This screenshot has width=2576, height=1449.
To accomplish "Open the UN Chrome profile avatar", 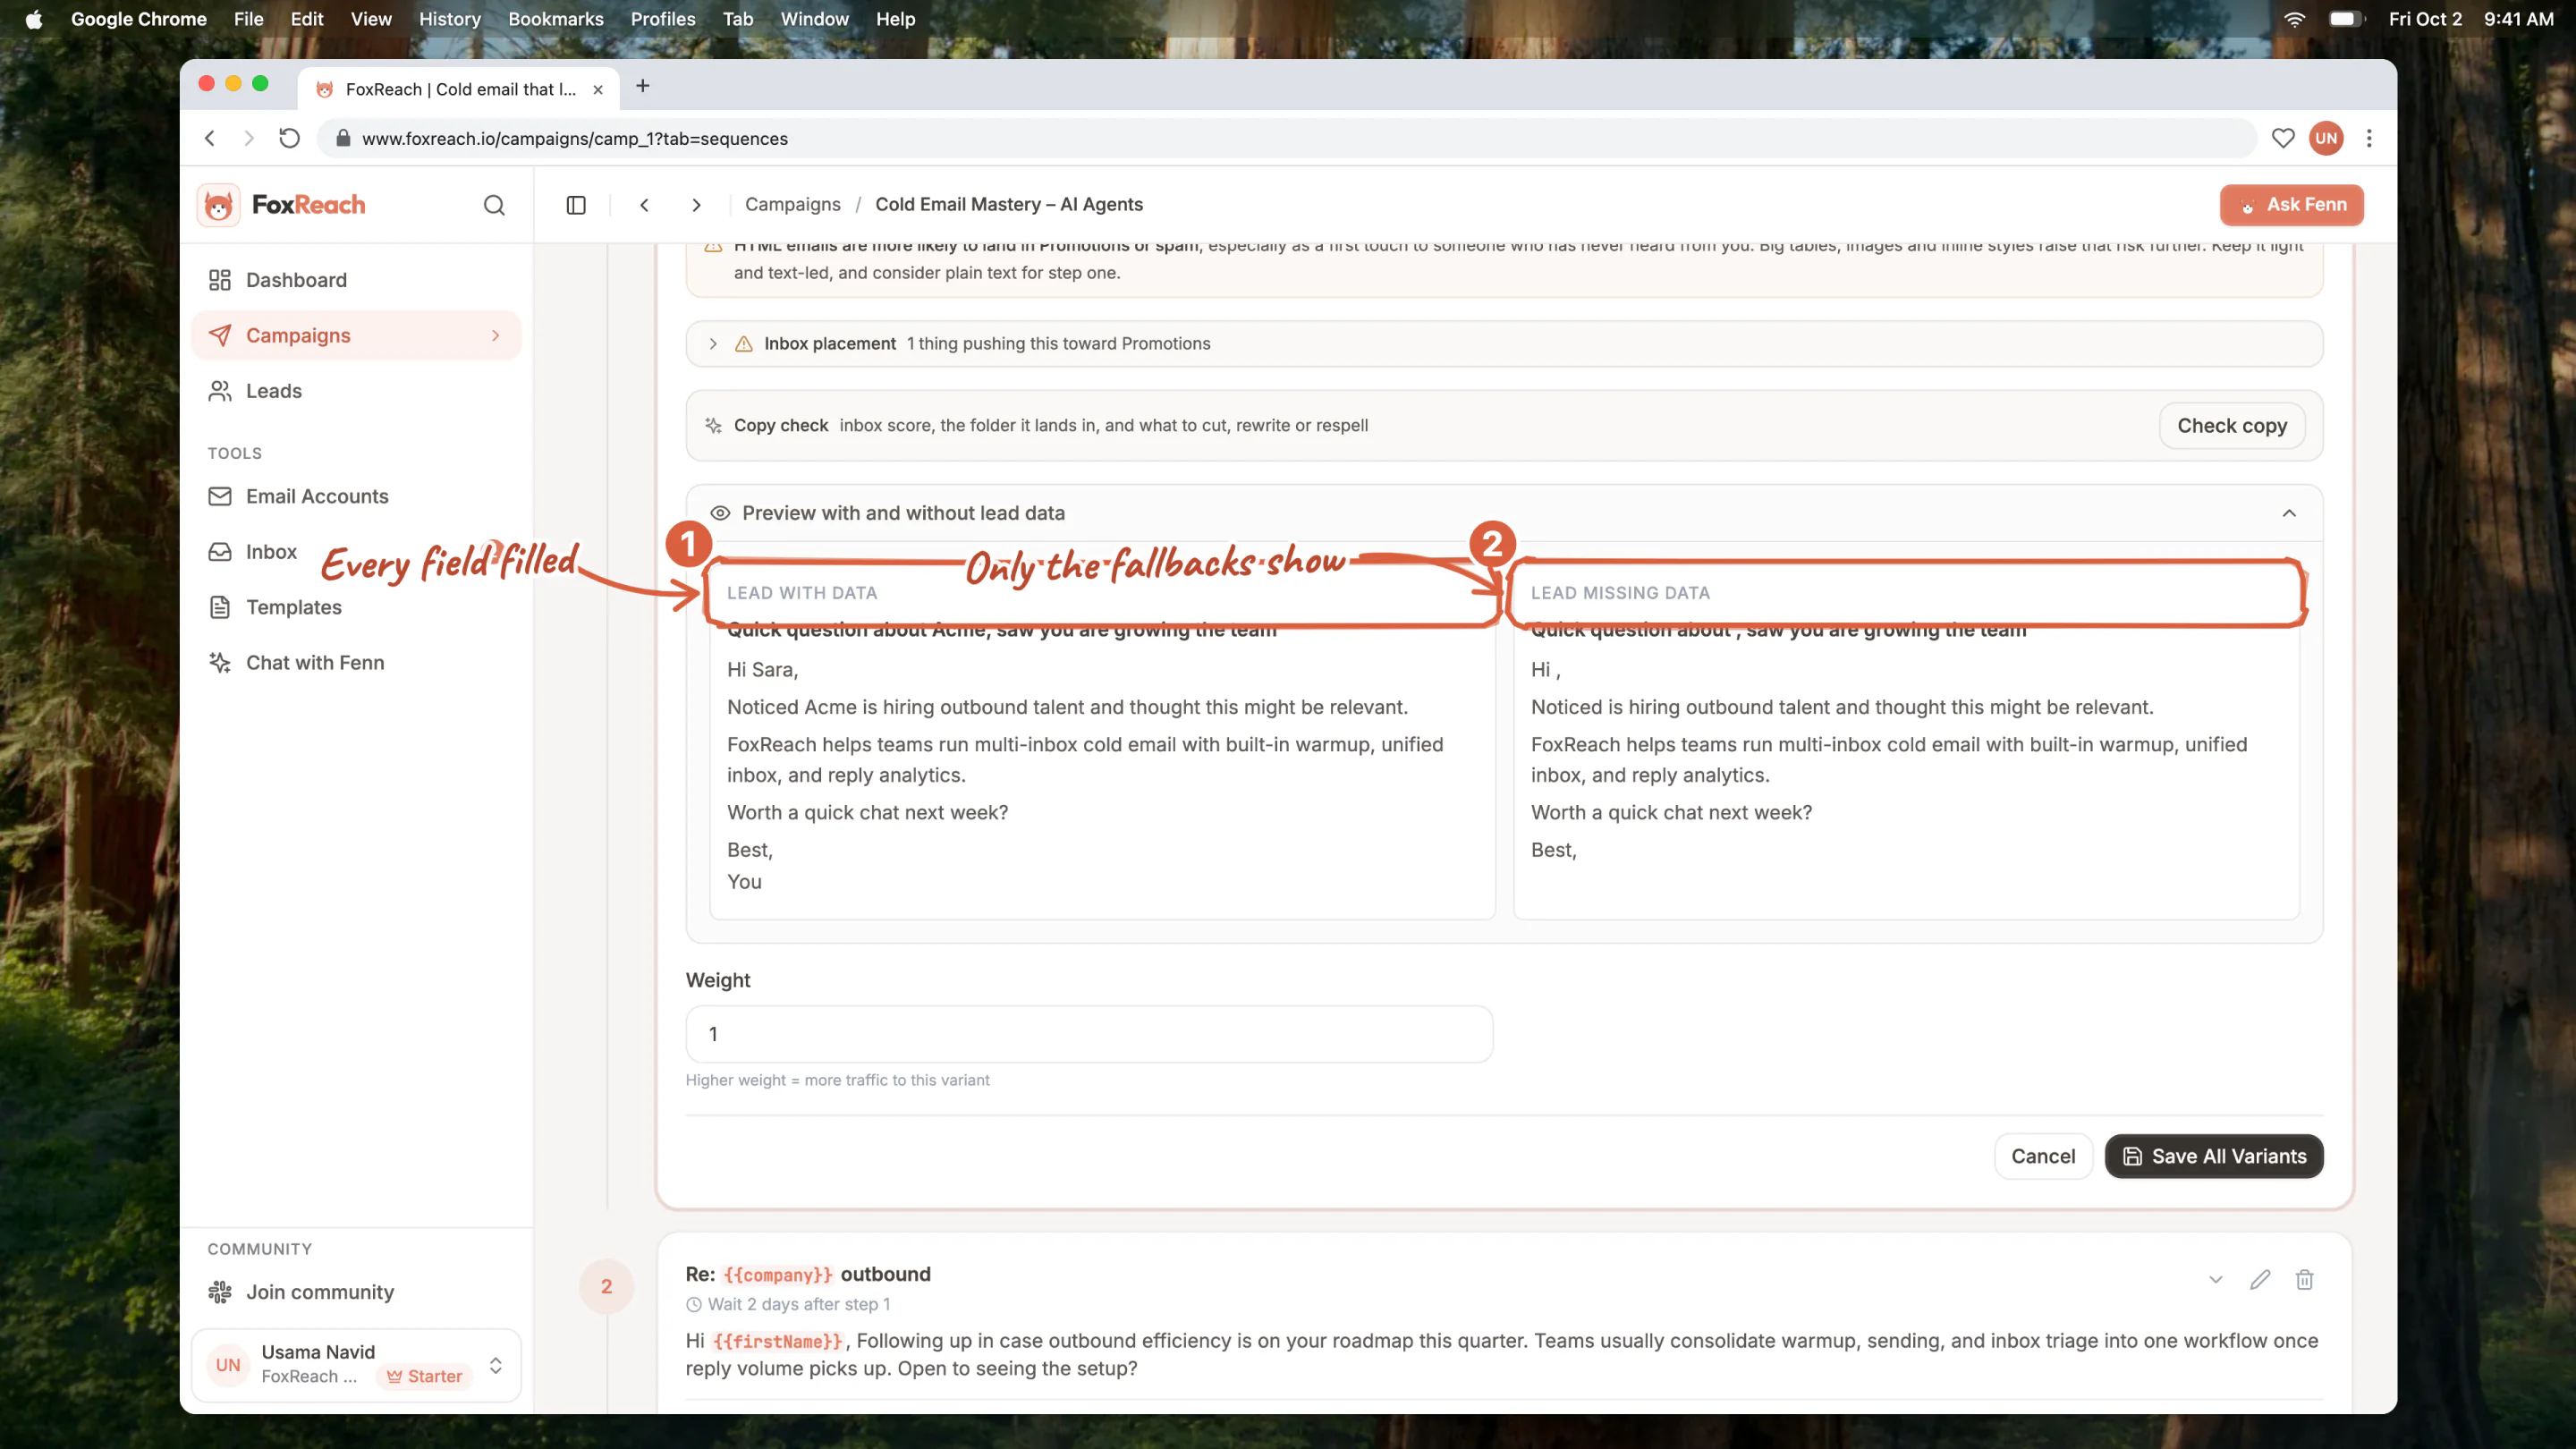I will click(2326, 139).
